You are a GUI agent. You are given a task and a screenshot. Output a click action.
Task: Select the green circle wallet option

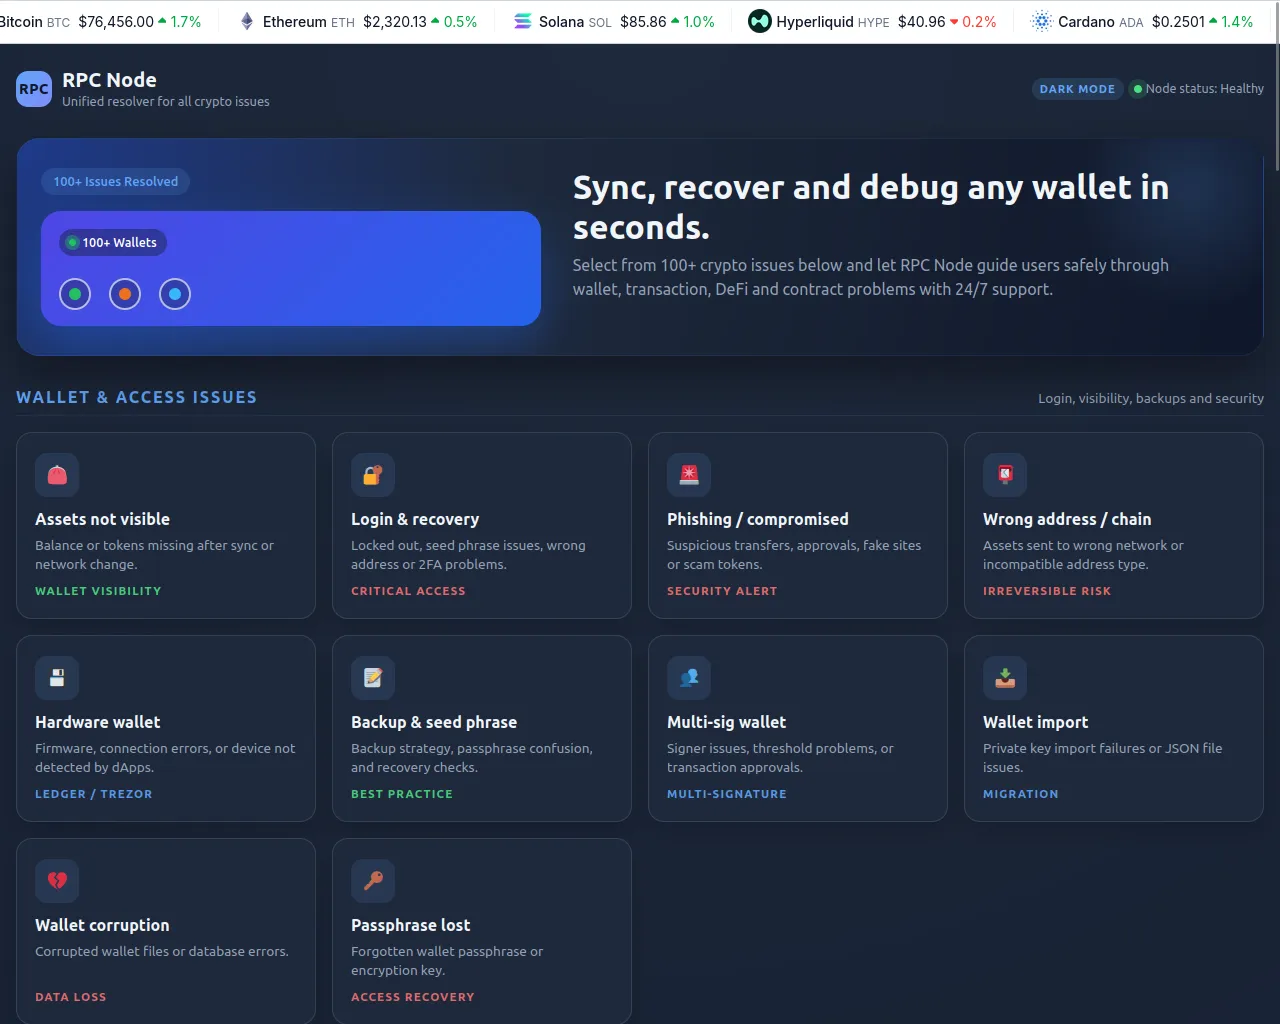coord(75,294)
